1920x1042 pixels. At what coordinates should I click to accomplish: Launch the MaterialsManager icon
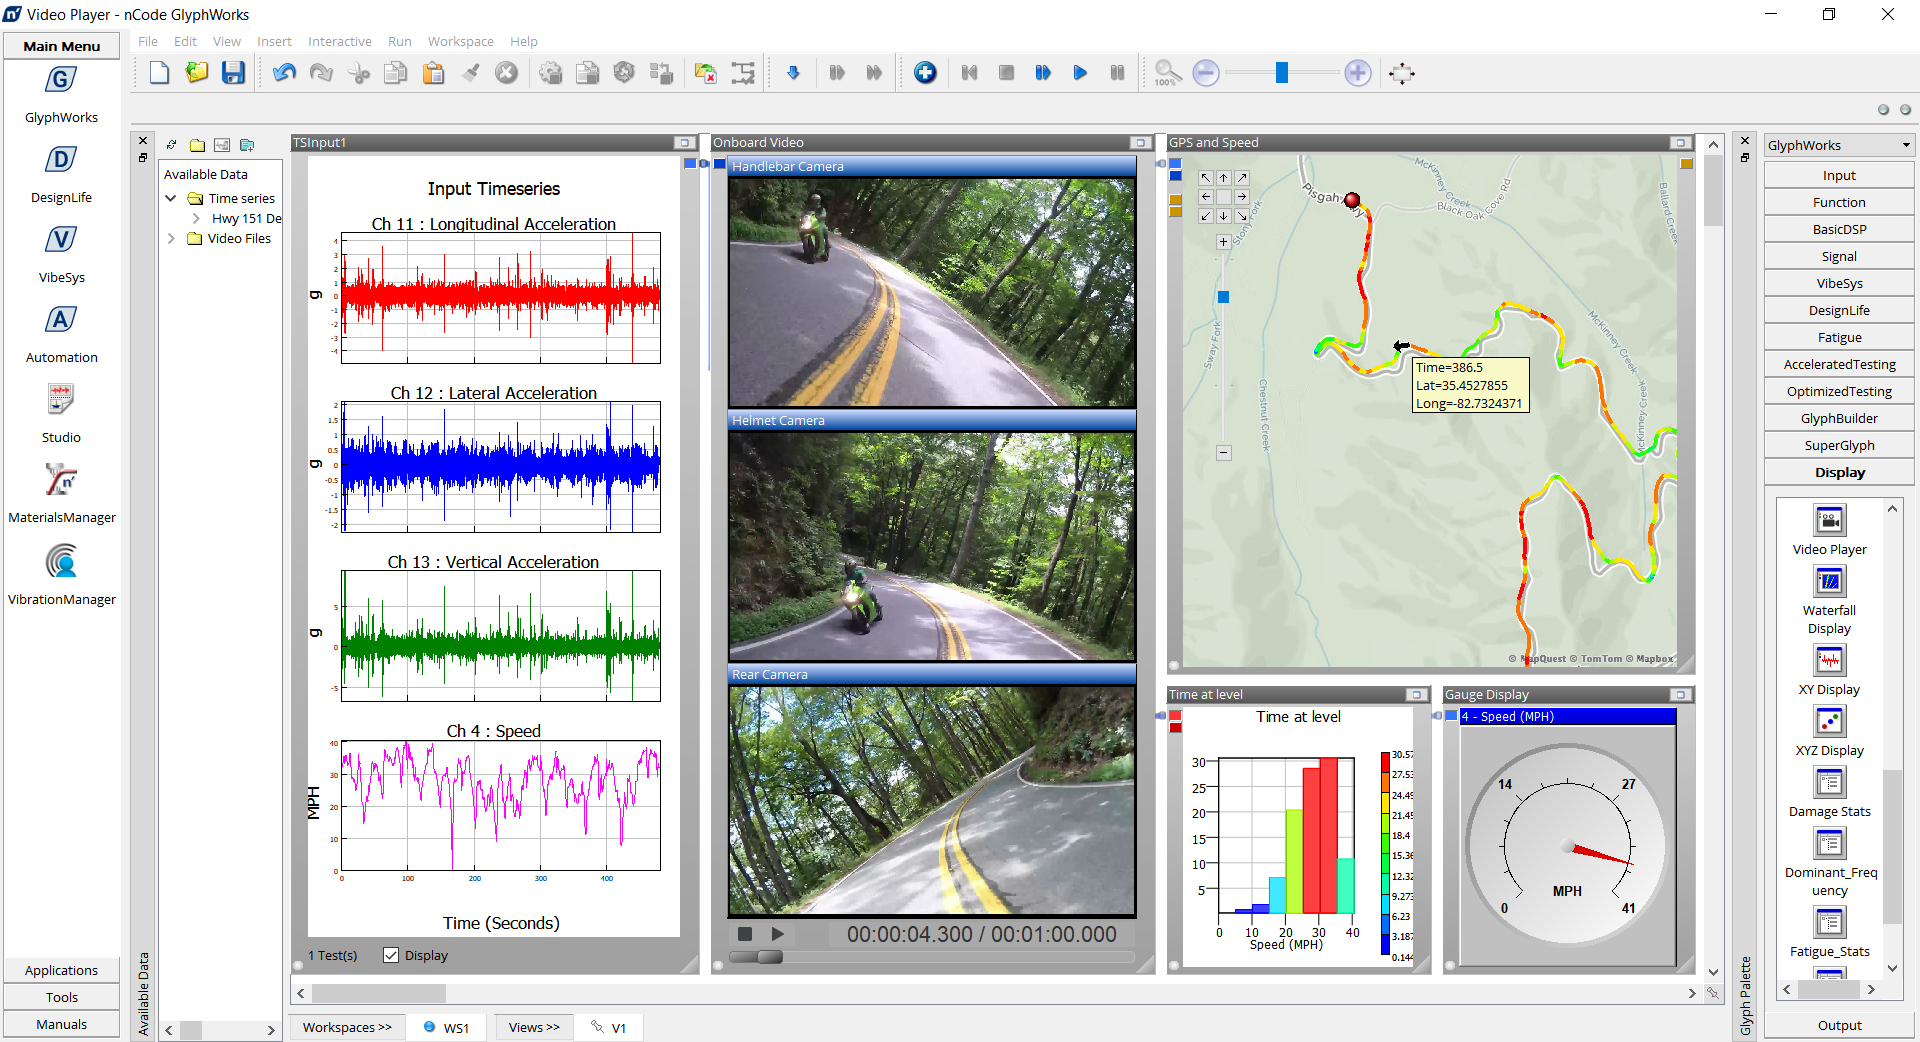point(61,481)
